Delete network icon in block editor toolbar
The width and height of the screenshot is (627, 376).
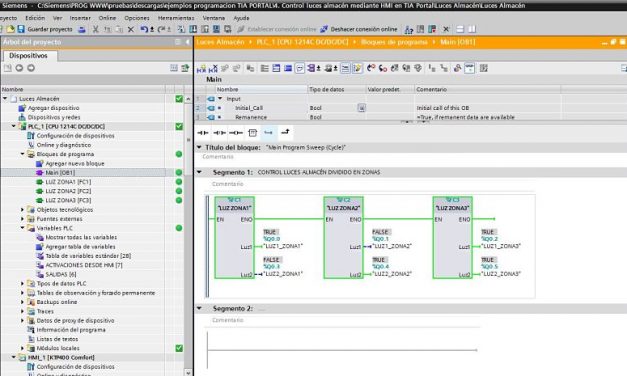[213, 68]
